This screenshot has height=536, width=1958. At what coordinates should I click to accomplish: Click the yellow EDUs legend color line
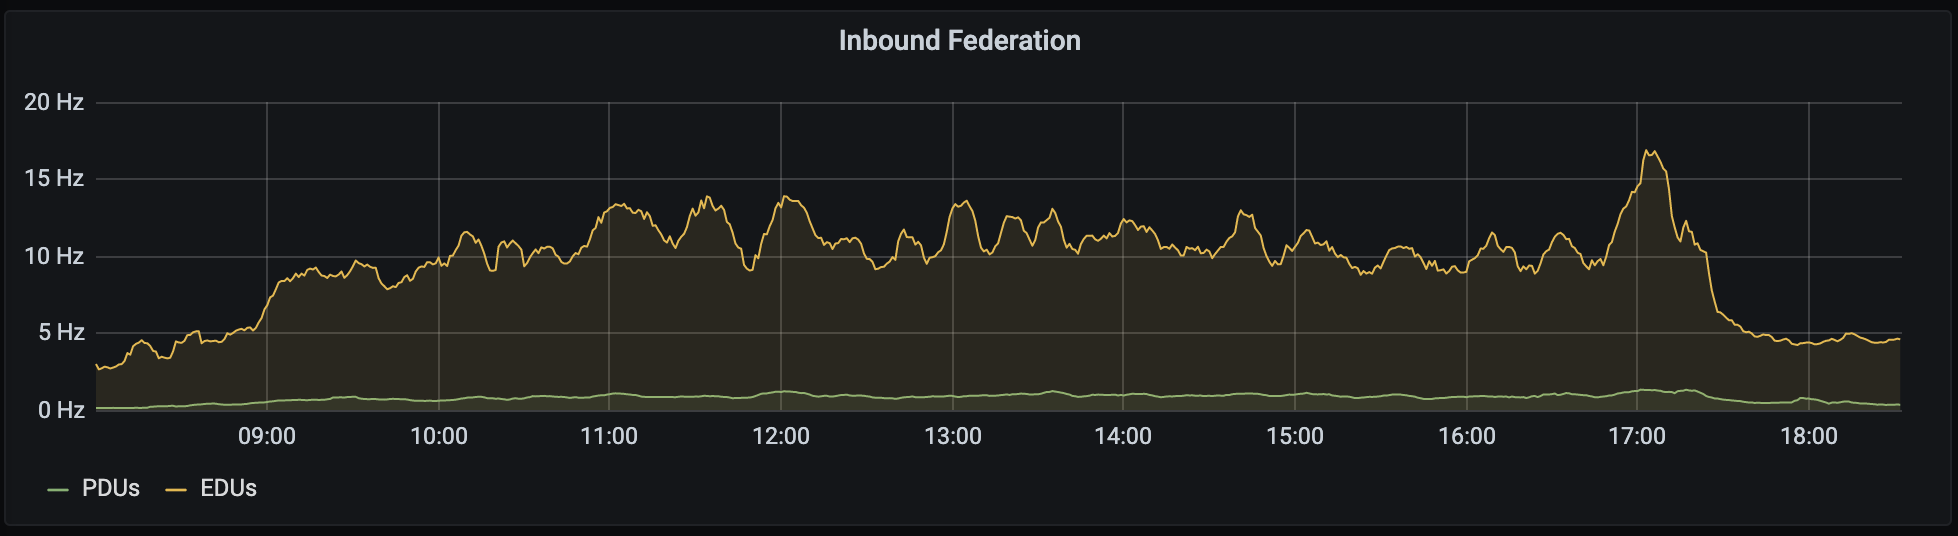(177, 490)
